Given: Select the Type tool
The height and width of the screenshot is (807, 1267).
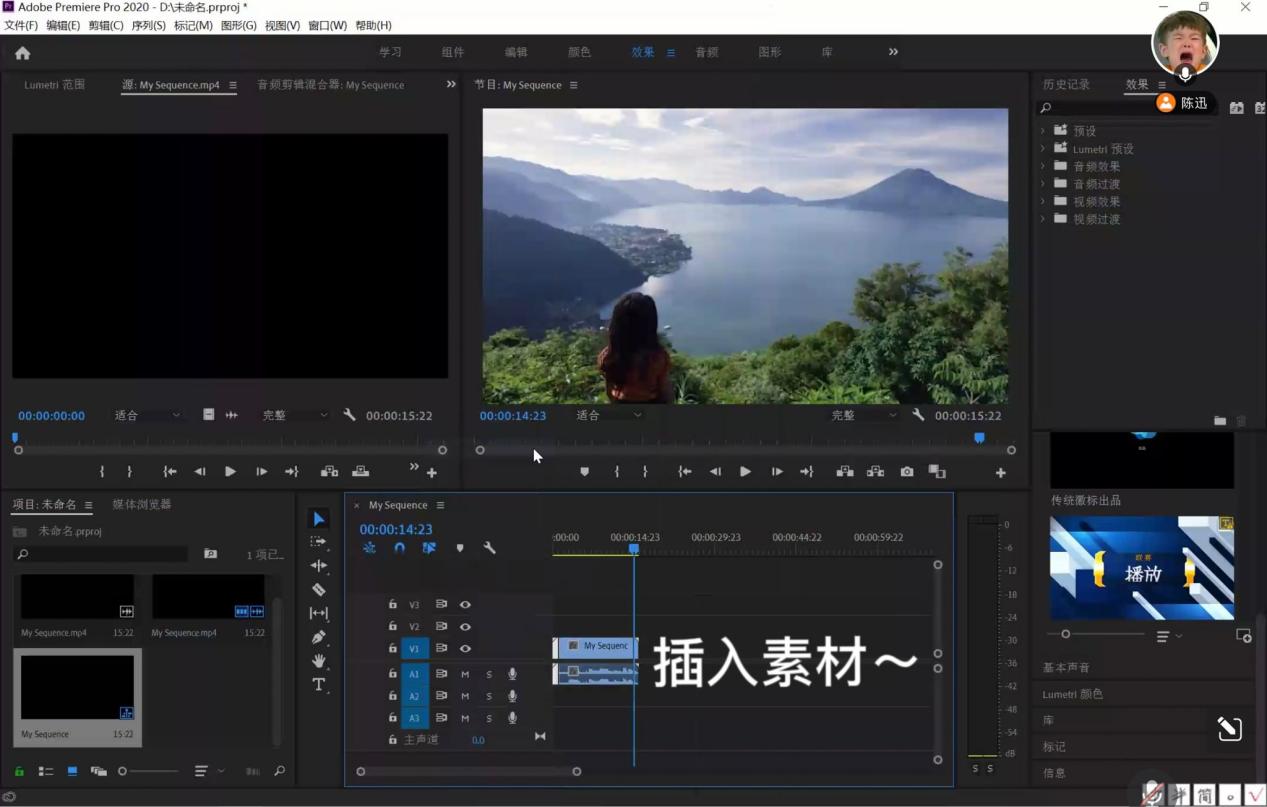Looking at the screenshot, I should tap(319, 685).
